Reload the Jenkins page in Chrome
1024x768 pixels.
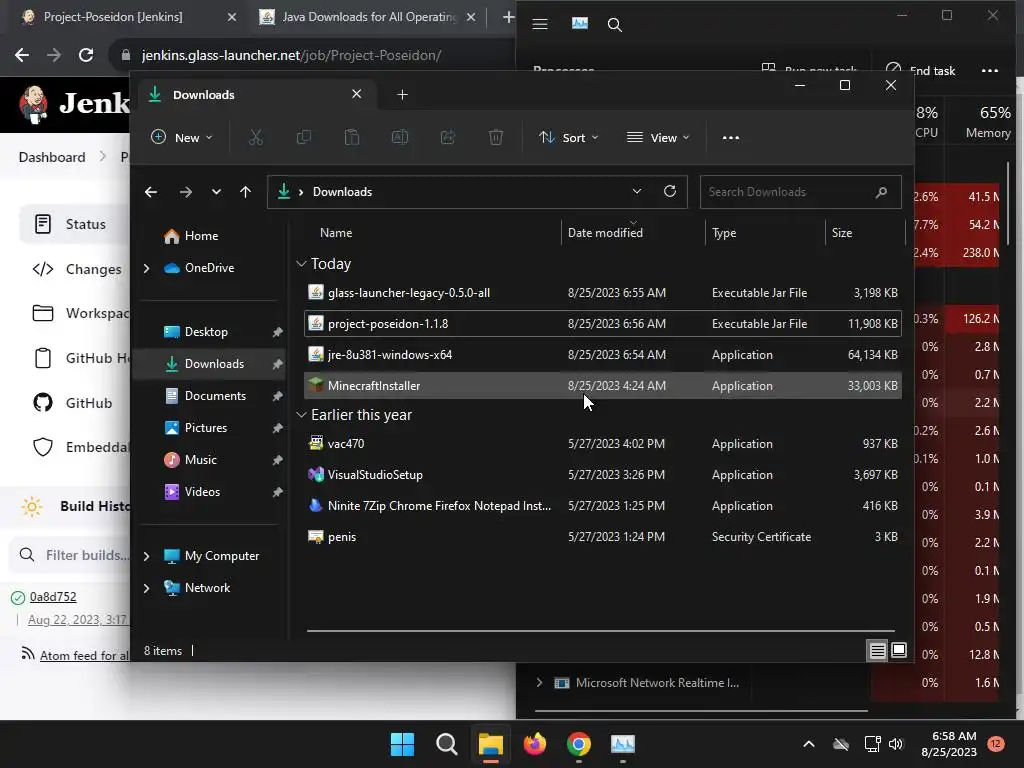86,56
